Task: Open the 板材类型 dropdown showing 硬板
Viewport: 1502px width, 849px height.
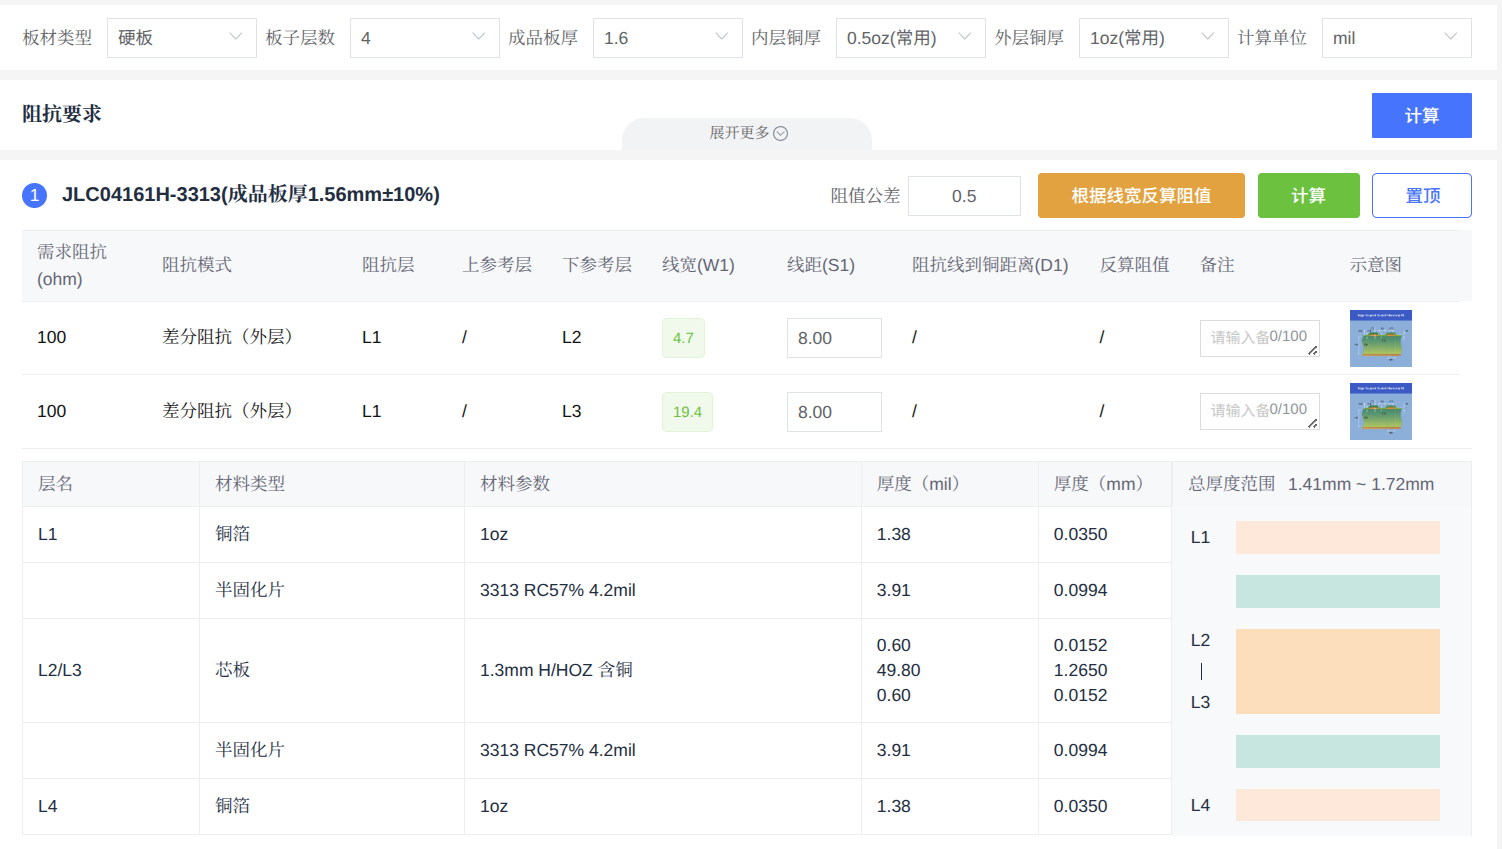Action: [x=181, y=38]
